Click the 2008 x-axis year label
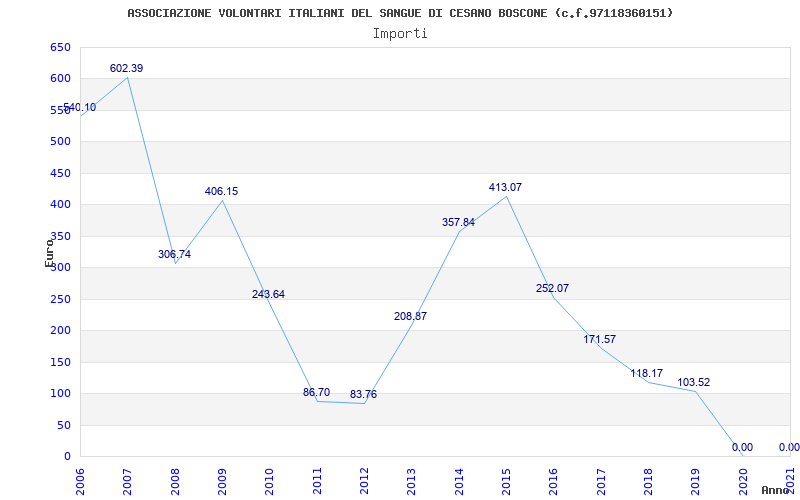This screenshot has width=800, height=500. pos(174,482)
